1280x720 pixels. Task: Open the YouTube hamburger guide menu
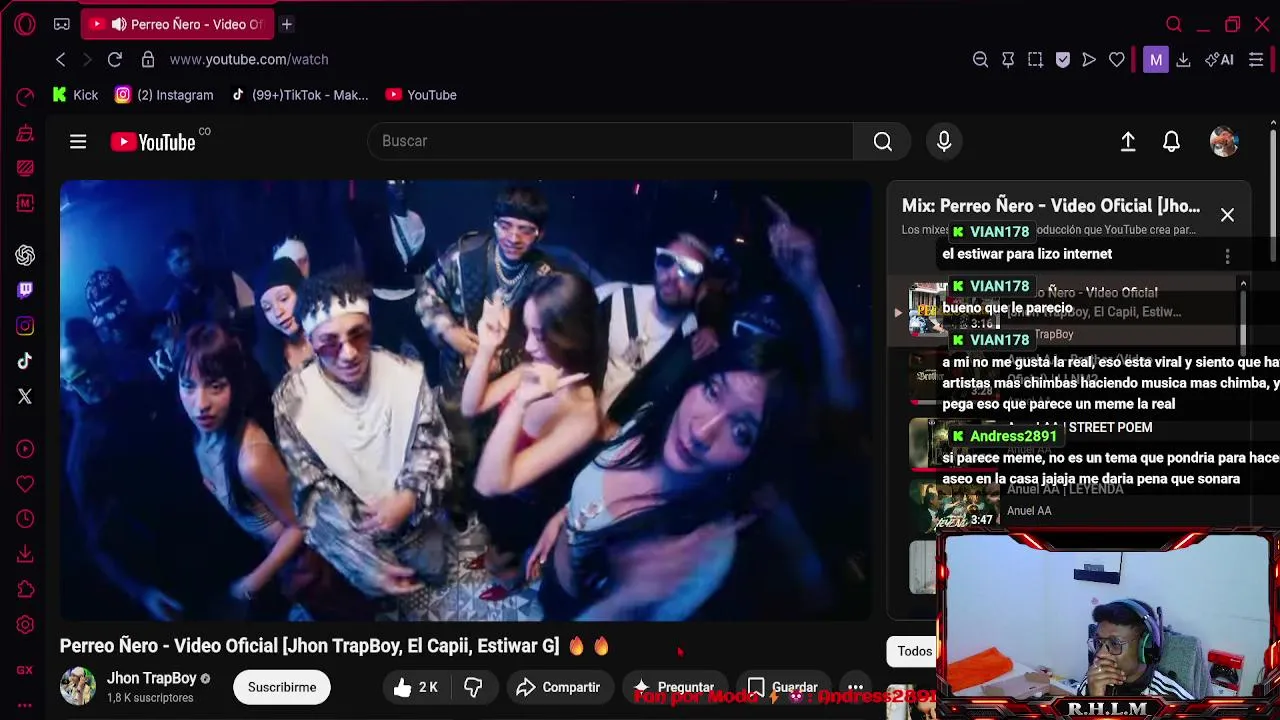(x=78, y=141)
